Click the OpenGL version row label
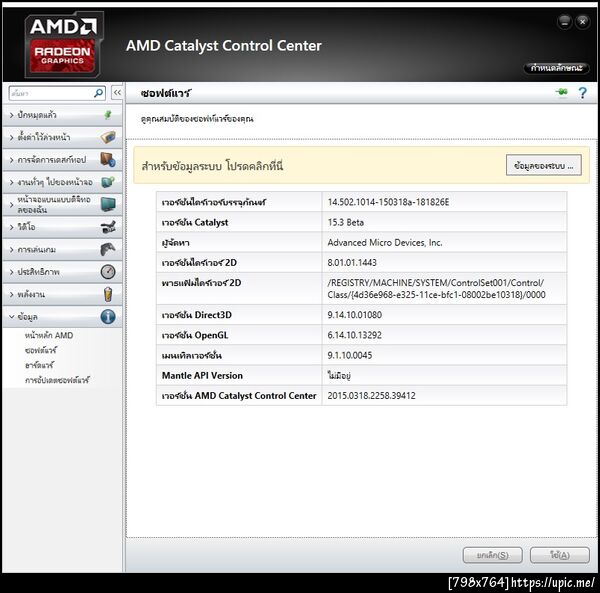The height and width of the screenshot is (593, 600). [x=195, y=335]
